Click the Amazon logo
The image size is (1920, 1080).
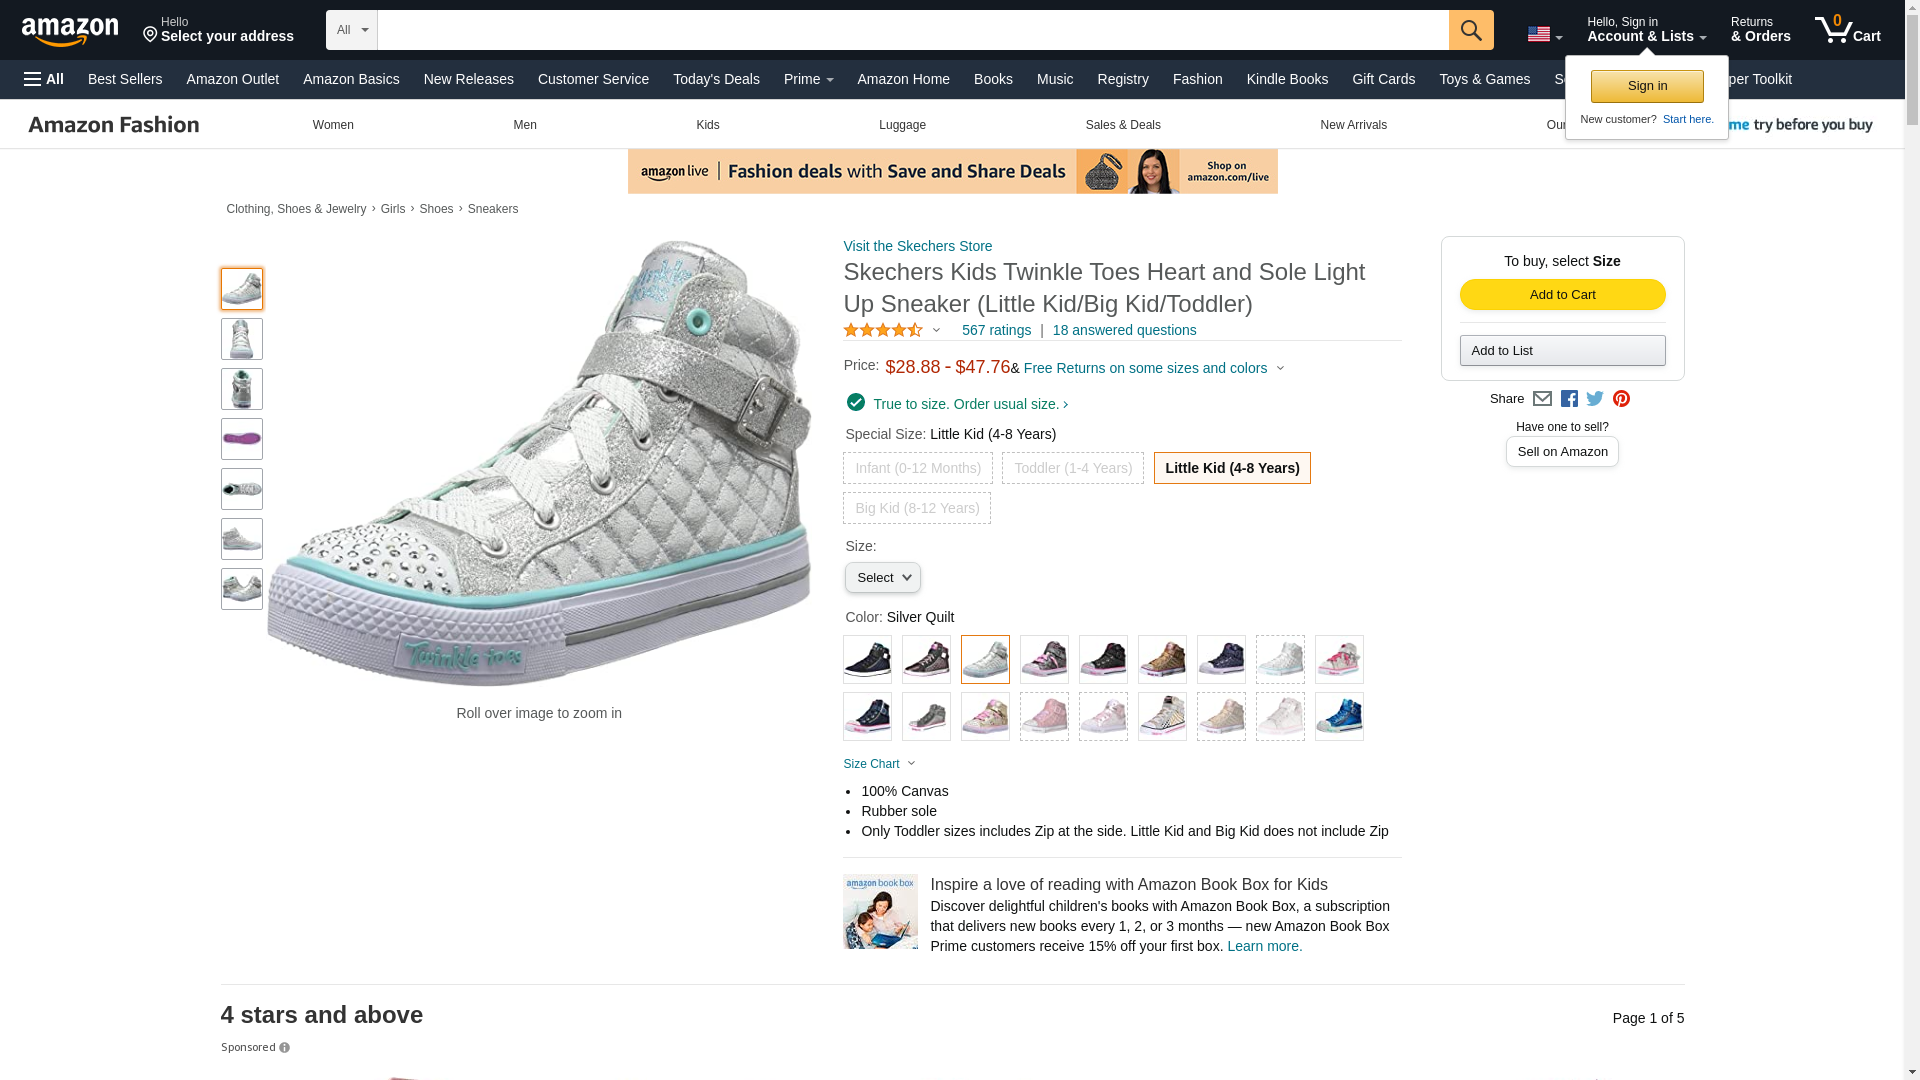click(x=70, y=31)
